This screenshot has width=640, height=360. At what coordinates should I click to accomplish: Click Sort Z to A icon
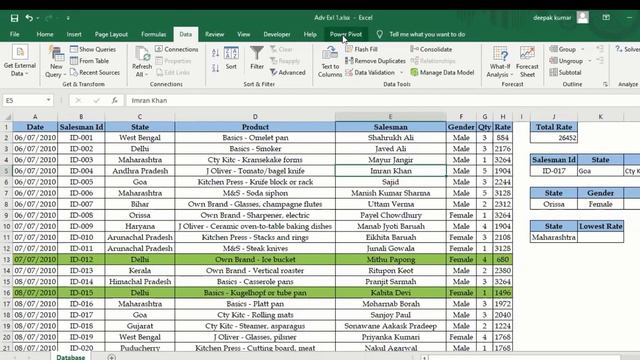[216, 68]
